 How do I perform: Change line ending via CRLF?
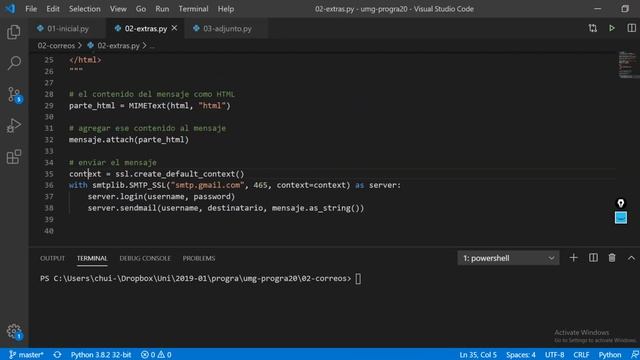(581, 355)
